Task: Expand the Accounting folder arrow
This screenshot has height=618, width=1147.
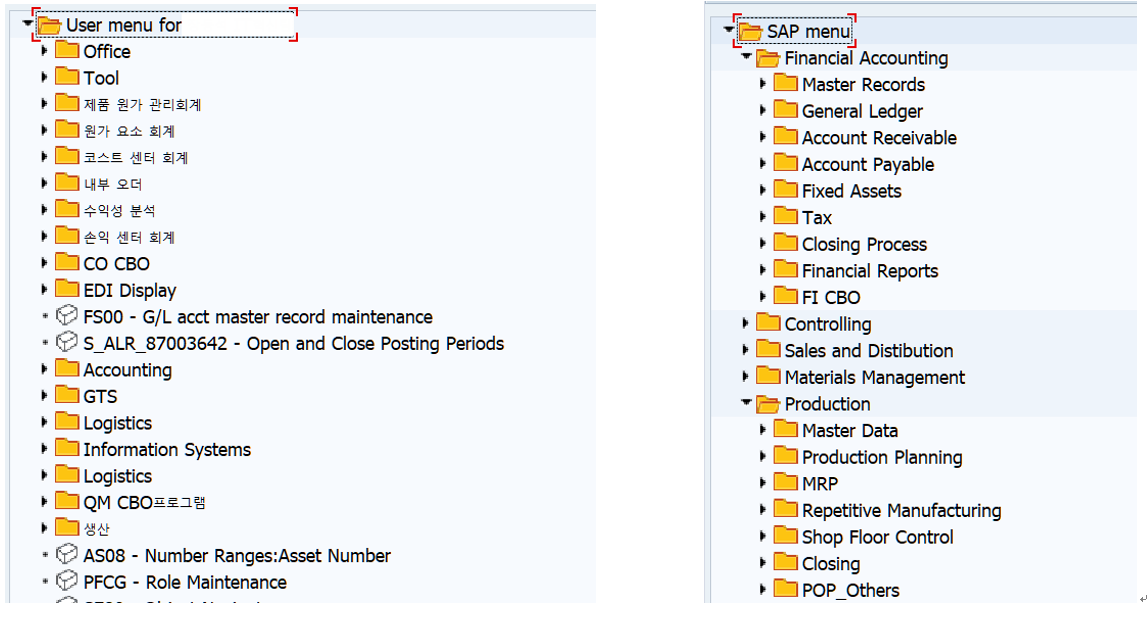Action: tap(45, 369)
